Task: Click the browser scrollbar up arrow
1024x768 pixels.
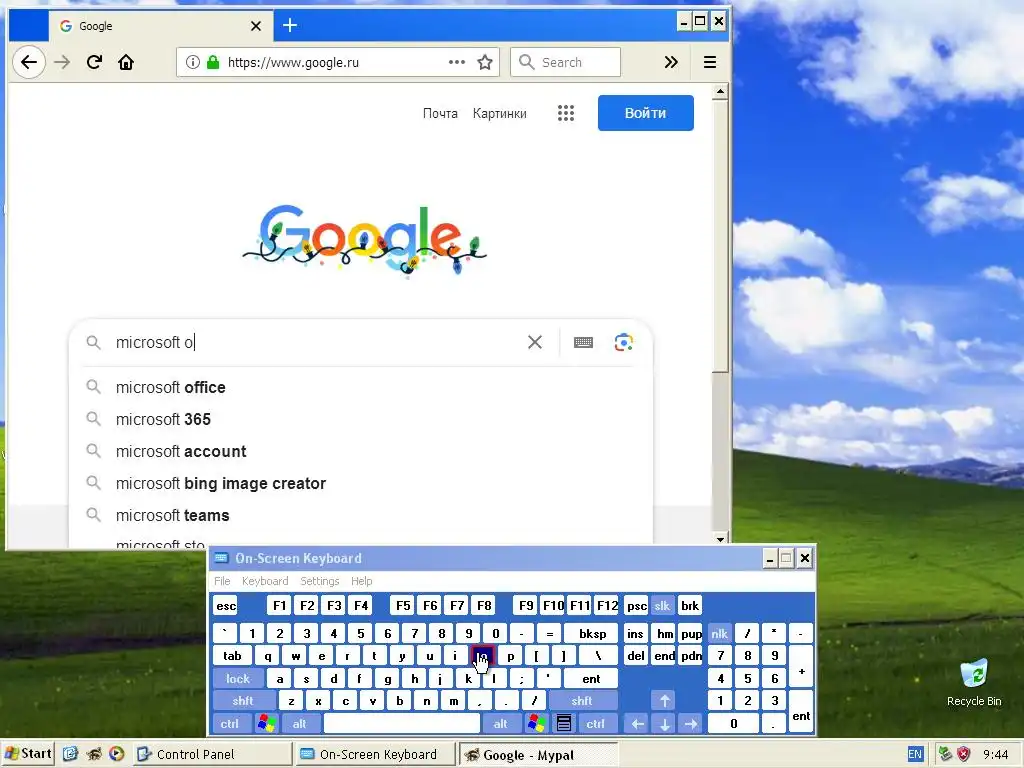Action: click(x=720, y=91)
